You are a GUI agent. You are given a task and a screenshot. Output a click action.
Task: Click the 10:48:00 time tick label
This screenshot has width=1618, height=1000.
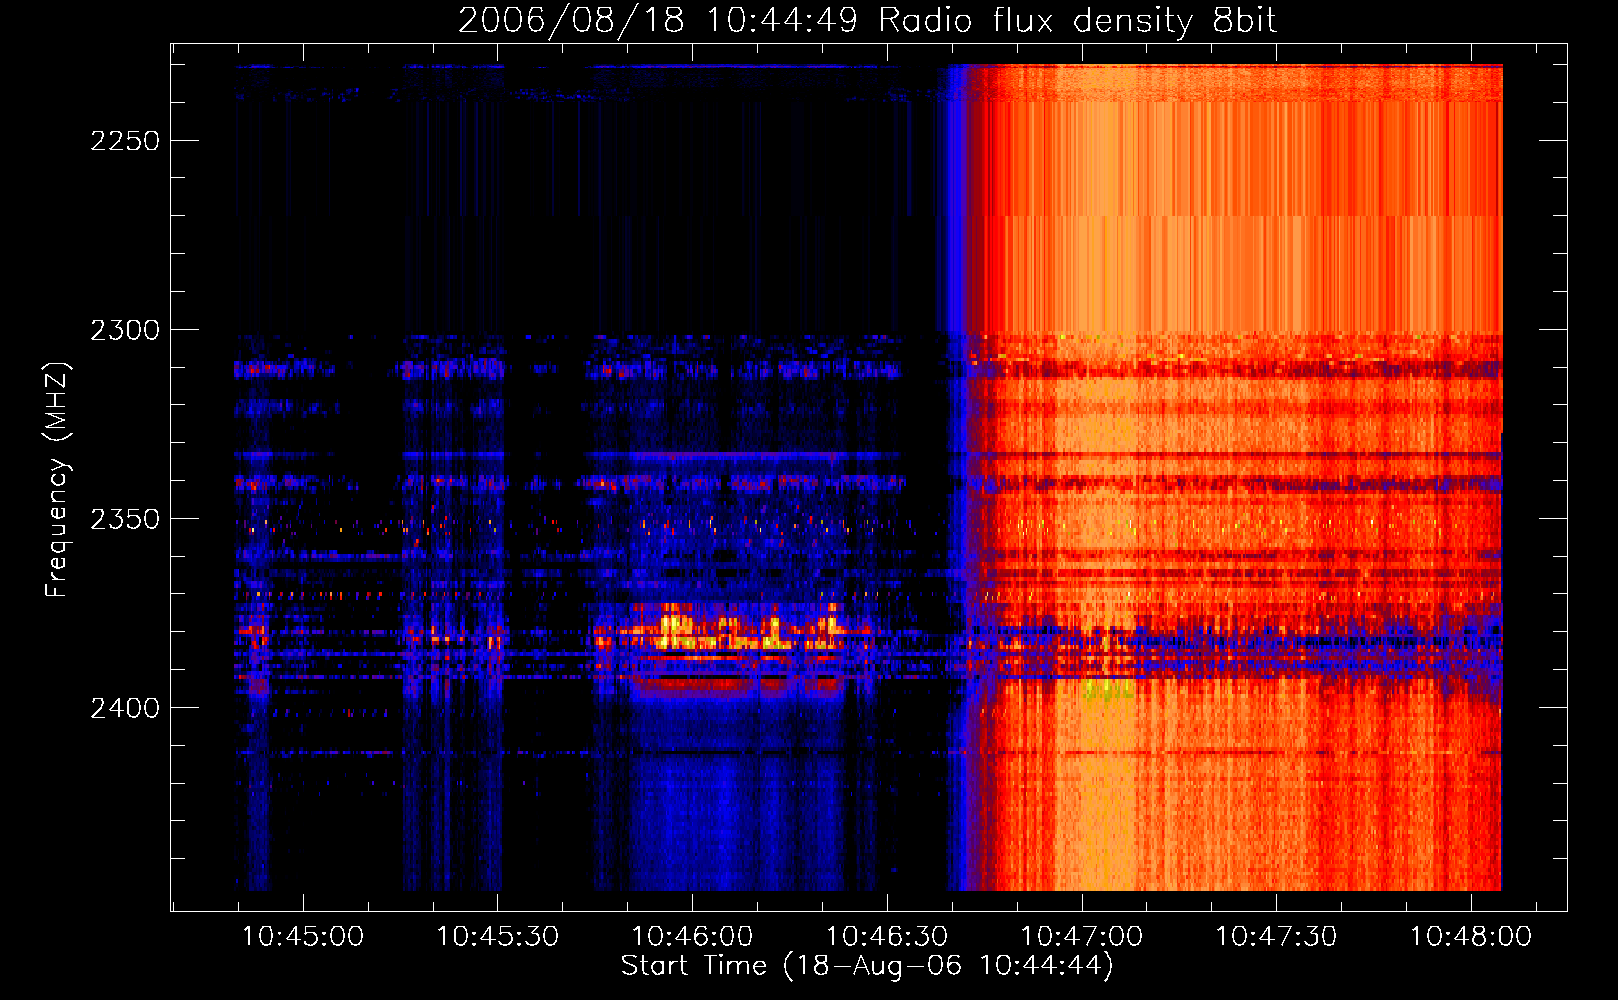point(1470,937)
